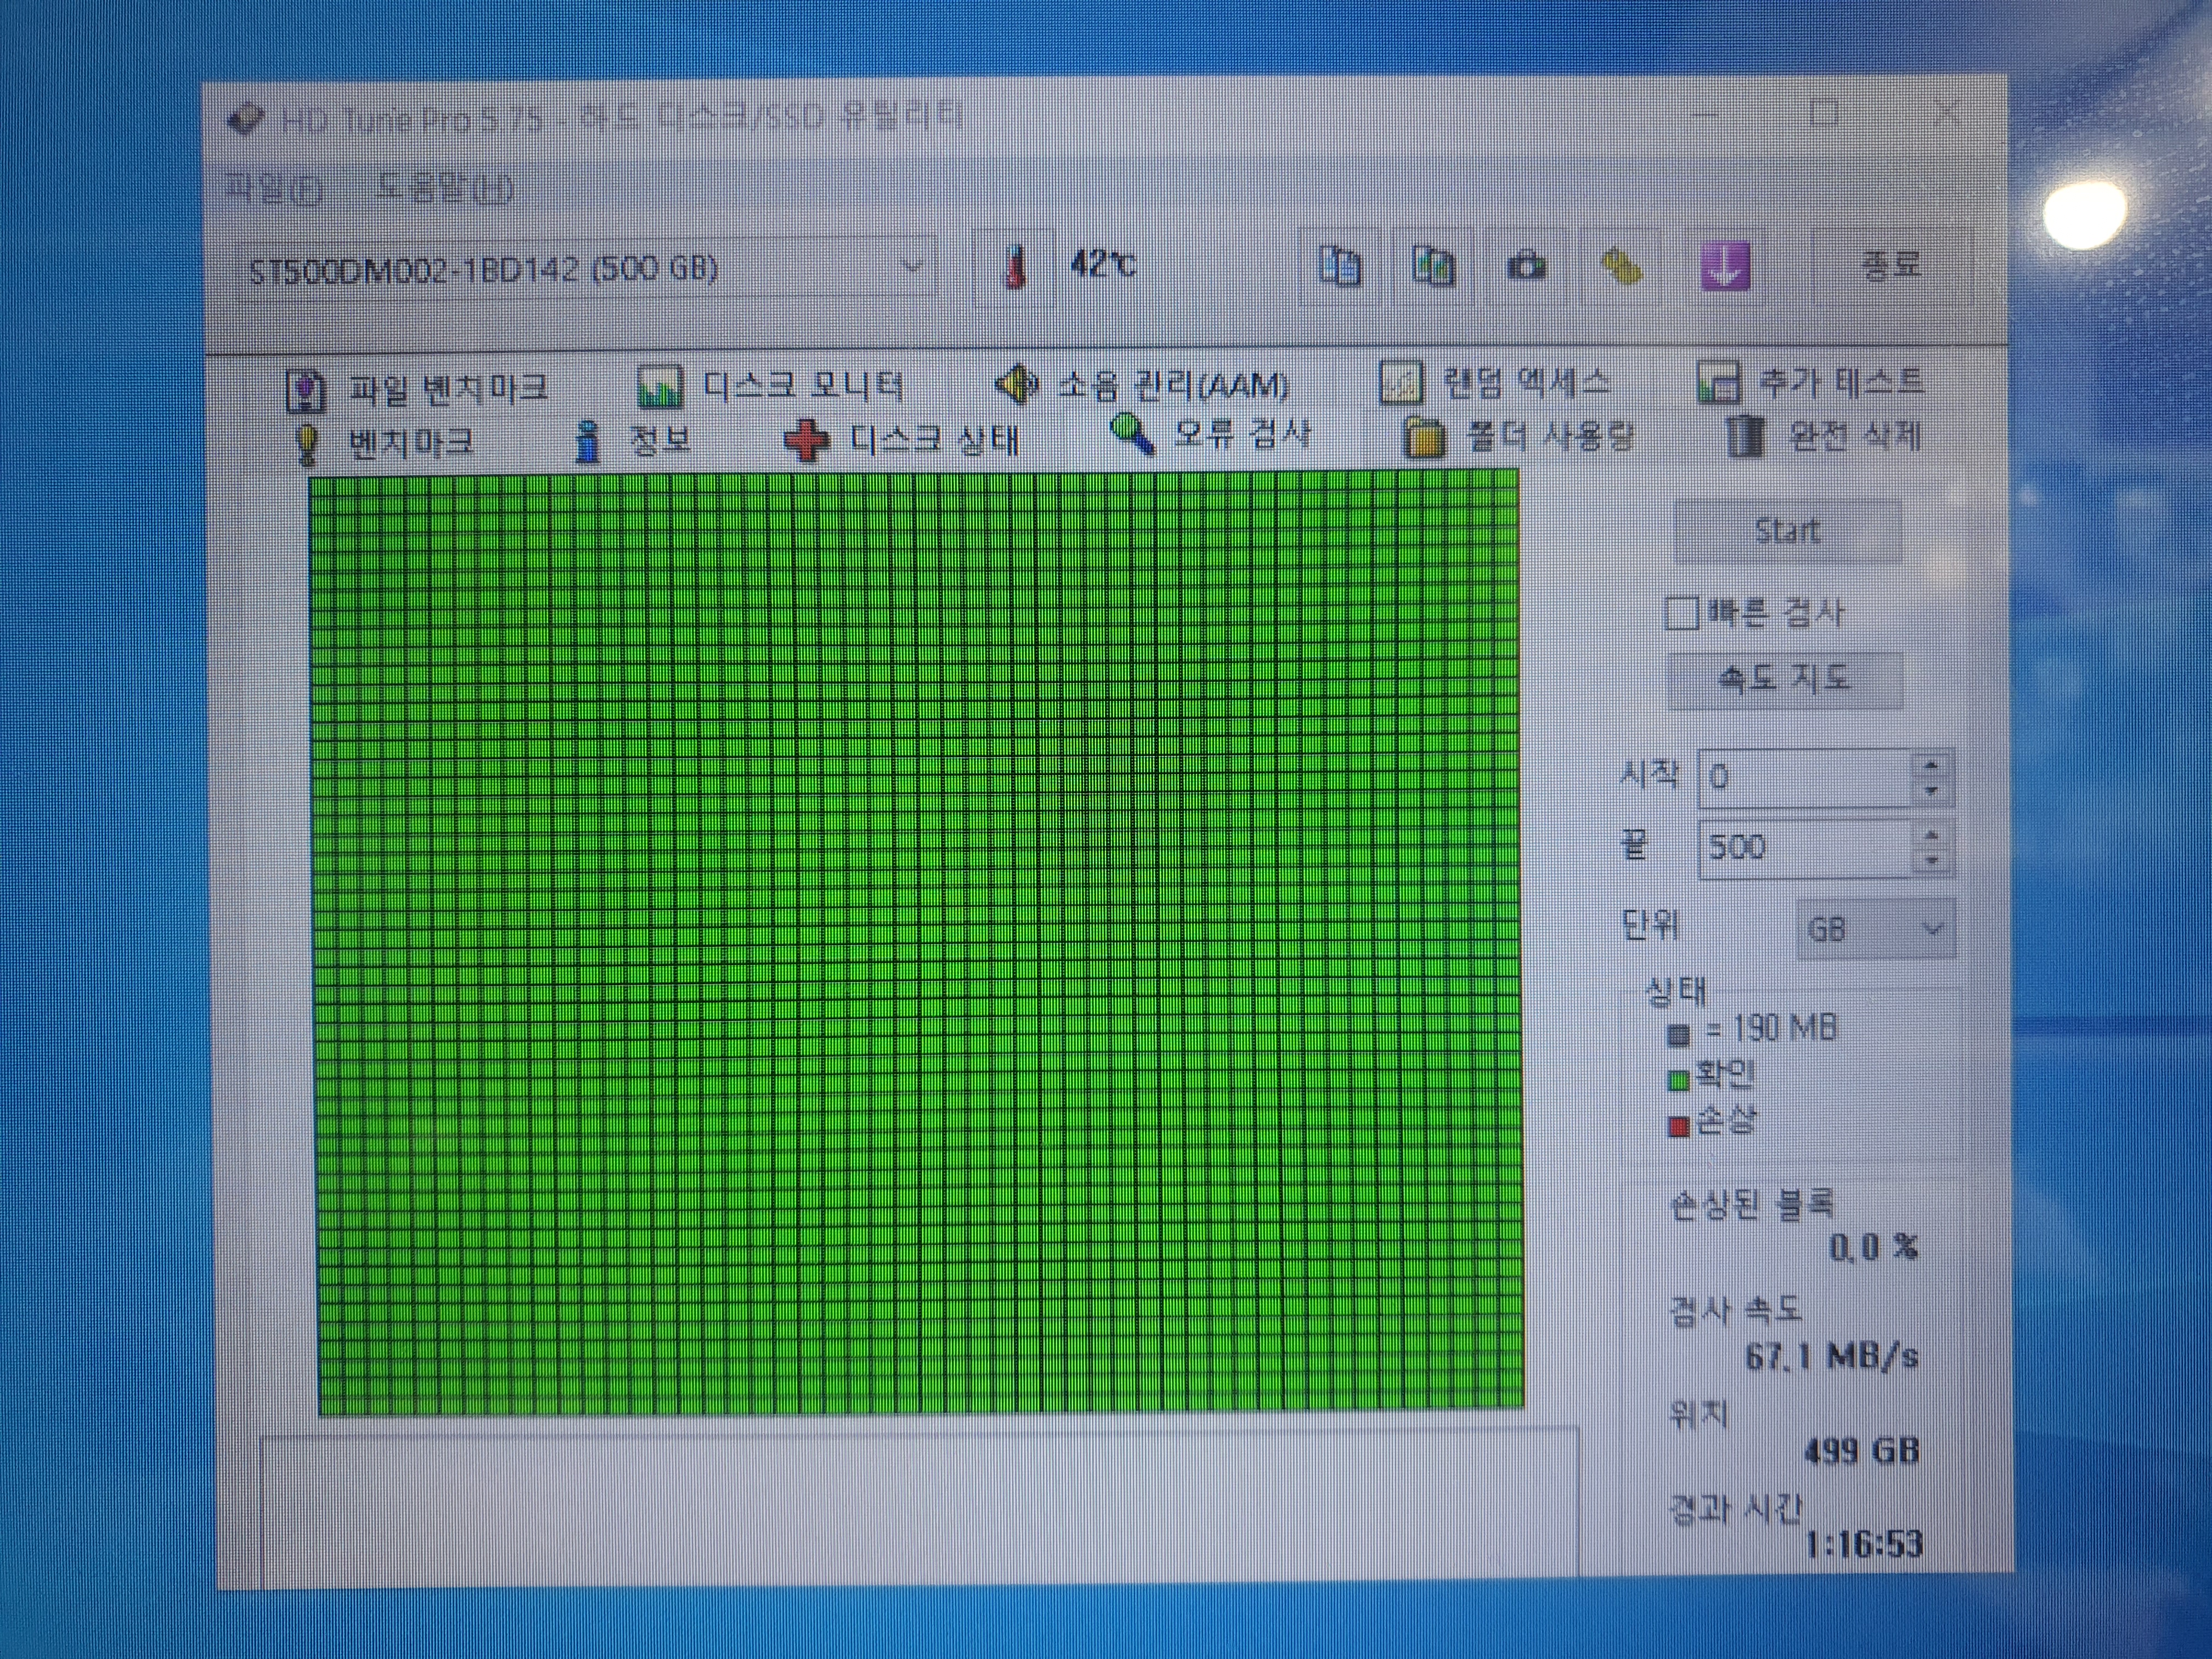Screen dimensions: 2212x1659
Task: Click the 42°C temperature reading
Action: point(1102,265)
